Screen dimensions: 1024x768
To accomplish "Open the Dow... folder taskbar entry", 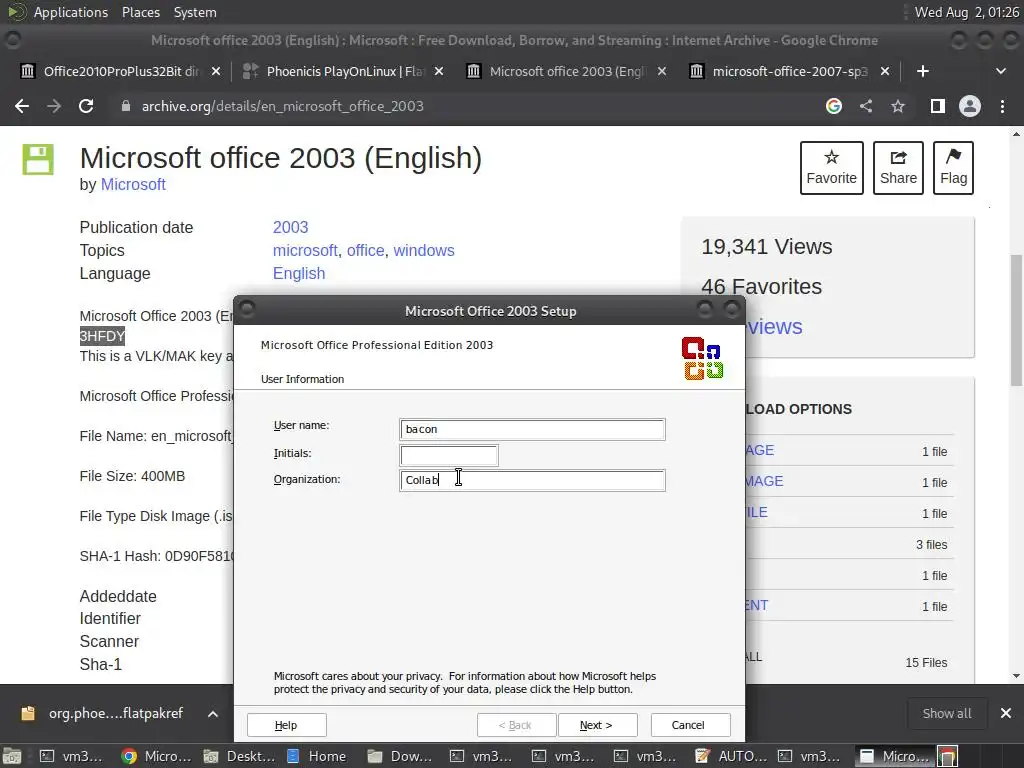I will point(400,756).
